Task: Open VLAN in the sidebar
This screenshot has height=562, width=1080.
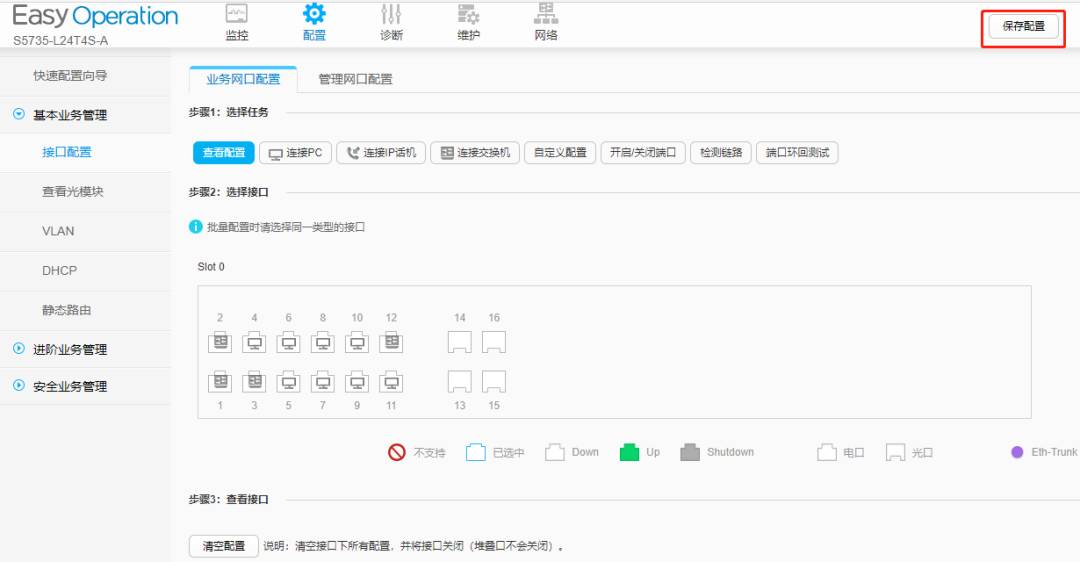Action: [x=58, y=231]
